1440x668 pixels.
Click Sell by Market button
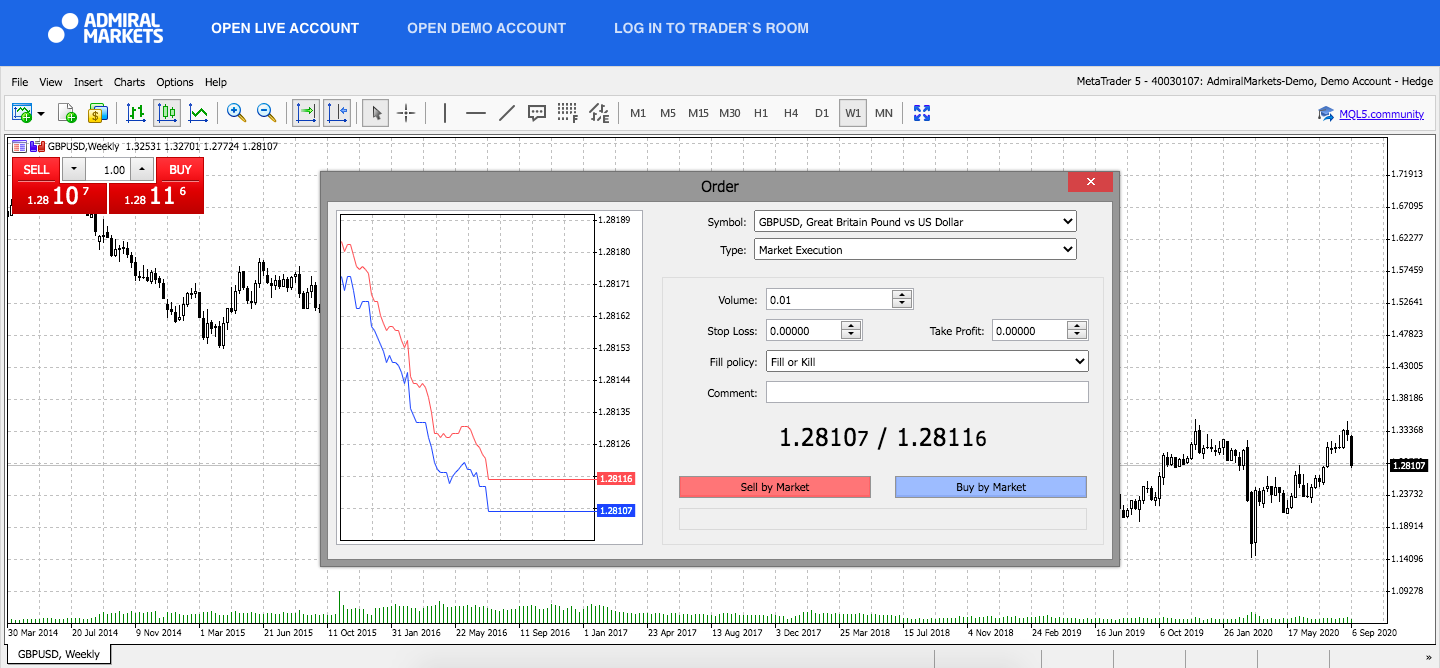pos(775,487)
